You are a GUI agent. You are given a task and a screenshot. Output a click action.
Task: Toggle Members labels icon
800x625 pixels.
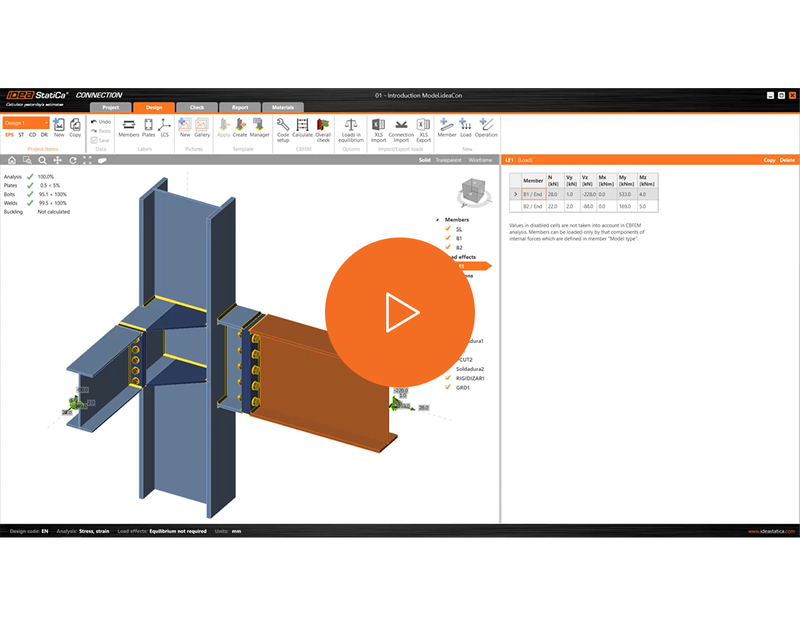coord(129,128)
